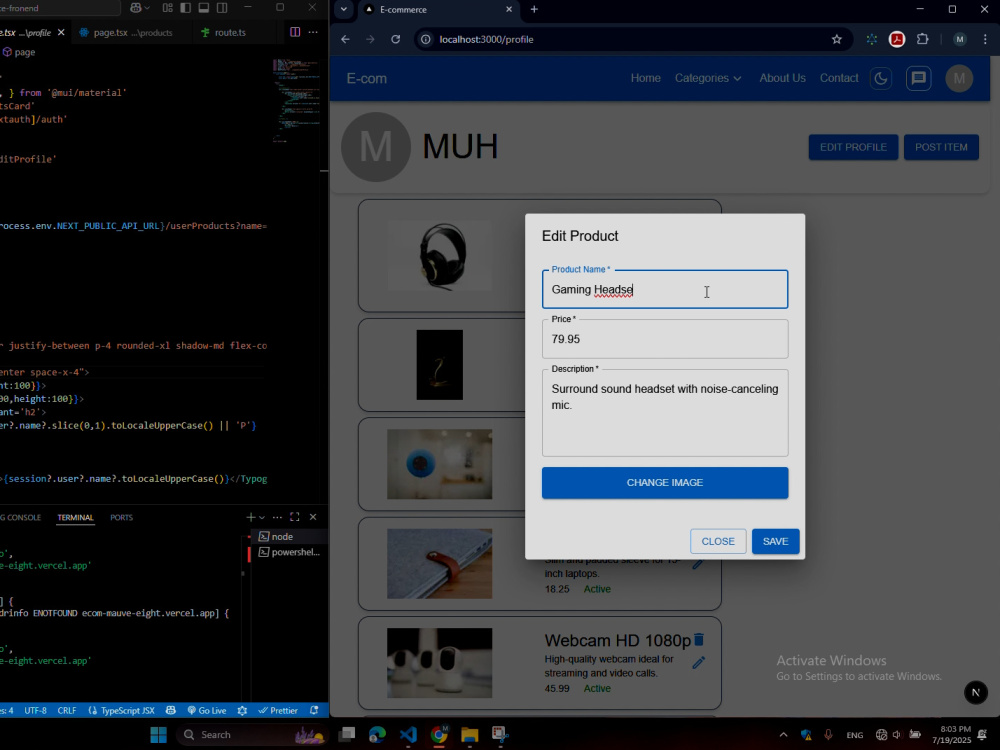
Task: Open Copilot status icon in status bar
Action: click(171, 710)
